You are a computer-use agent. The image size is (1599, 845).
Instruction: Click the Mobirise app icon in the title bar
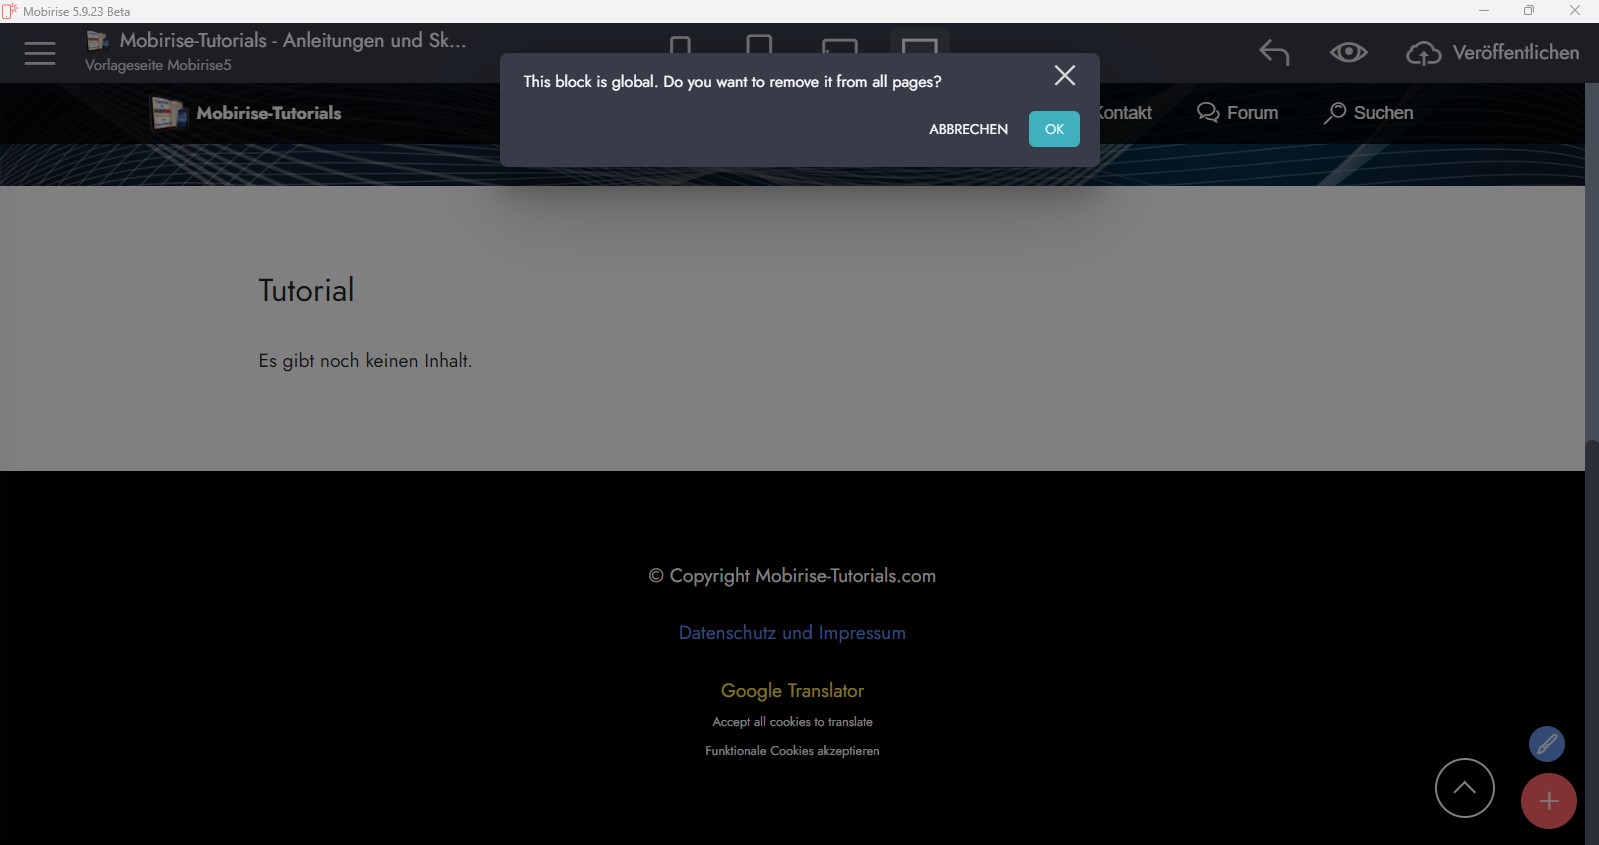(x=10, y=11)
